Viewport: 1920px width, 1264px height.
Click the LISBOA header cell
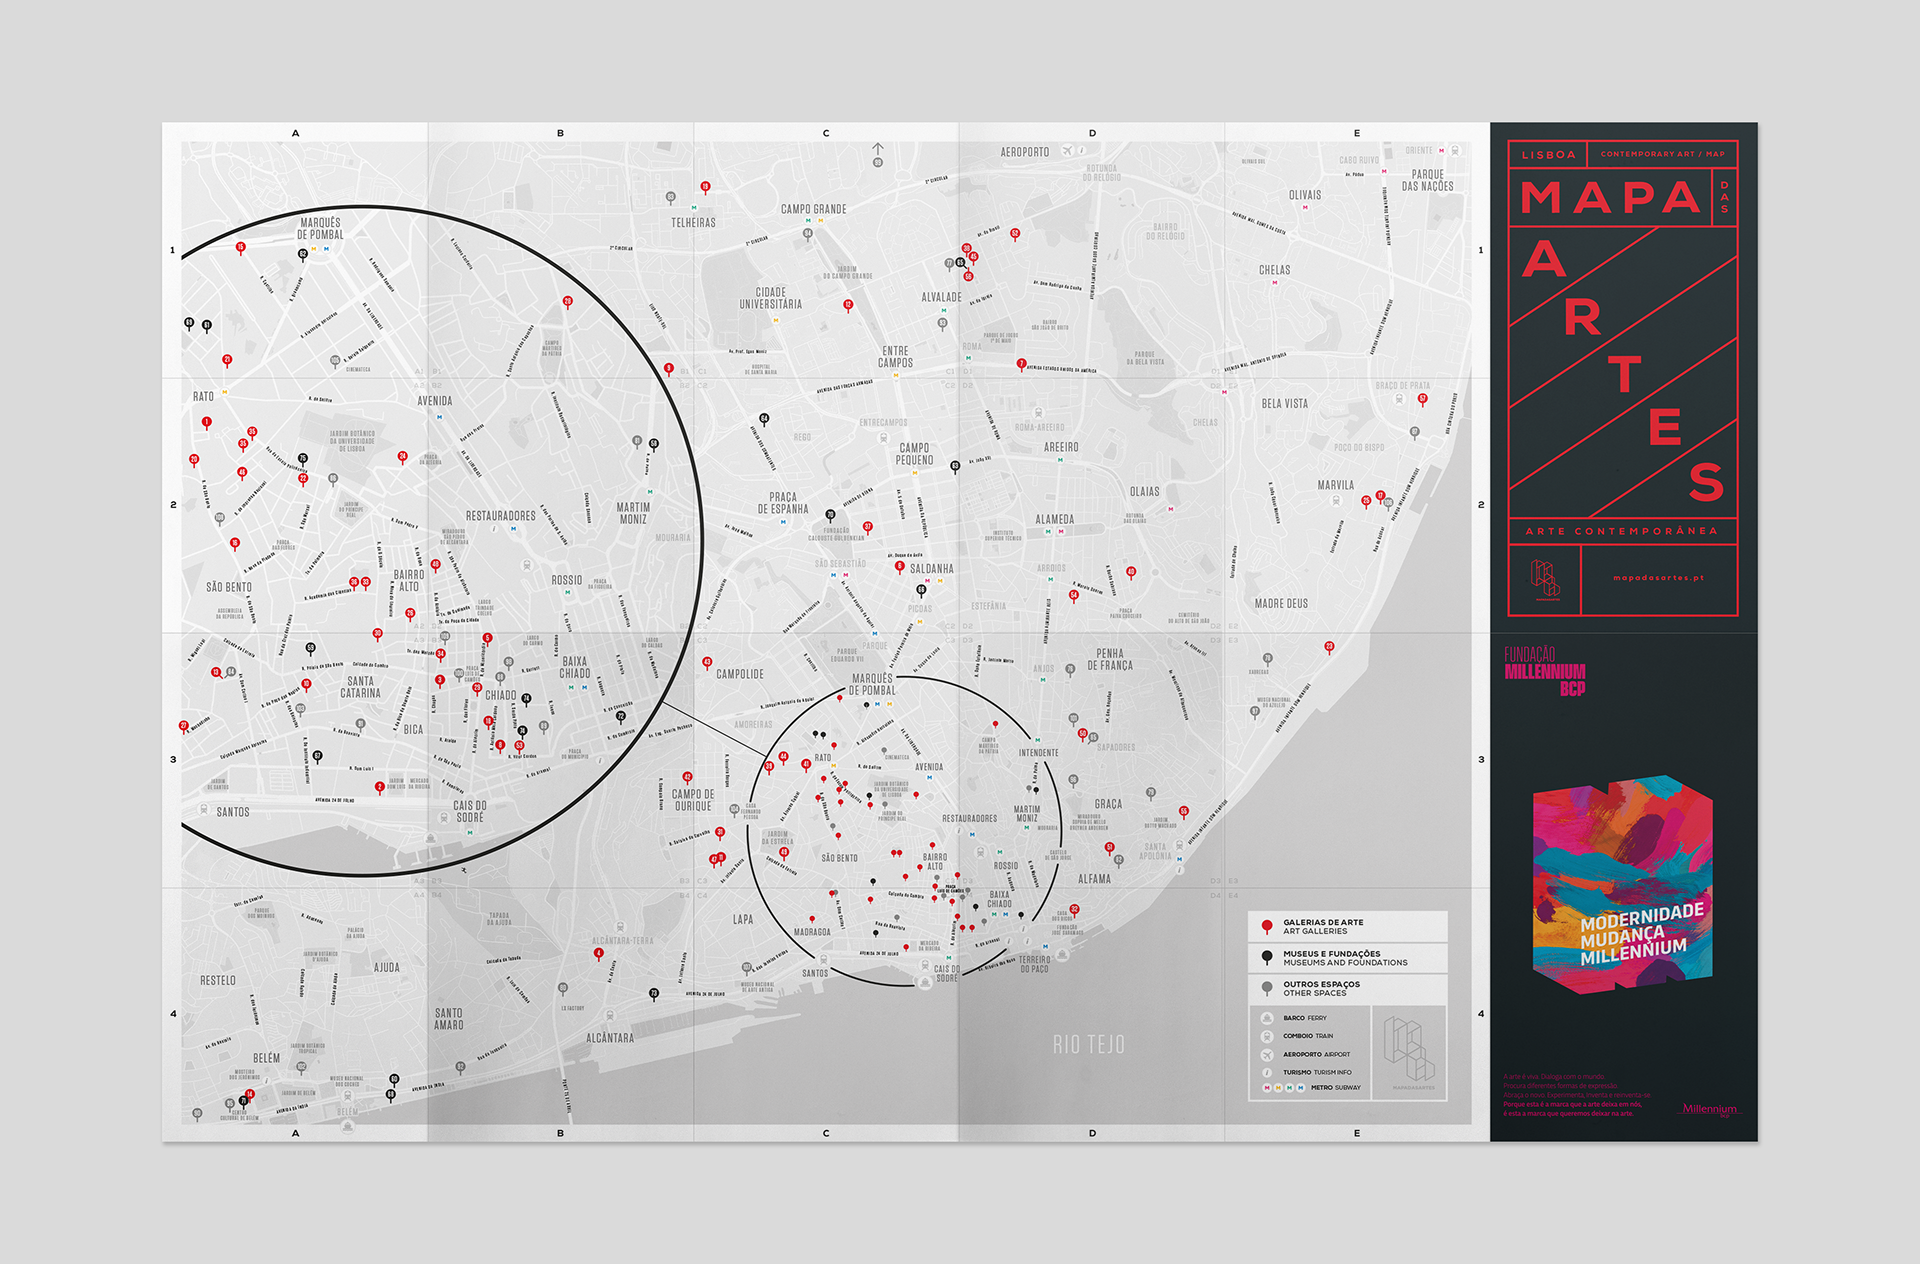point(1548,154)
